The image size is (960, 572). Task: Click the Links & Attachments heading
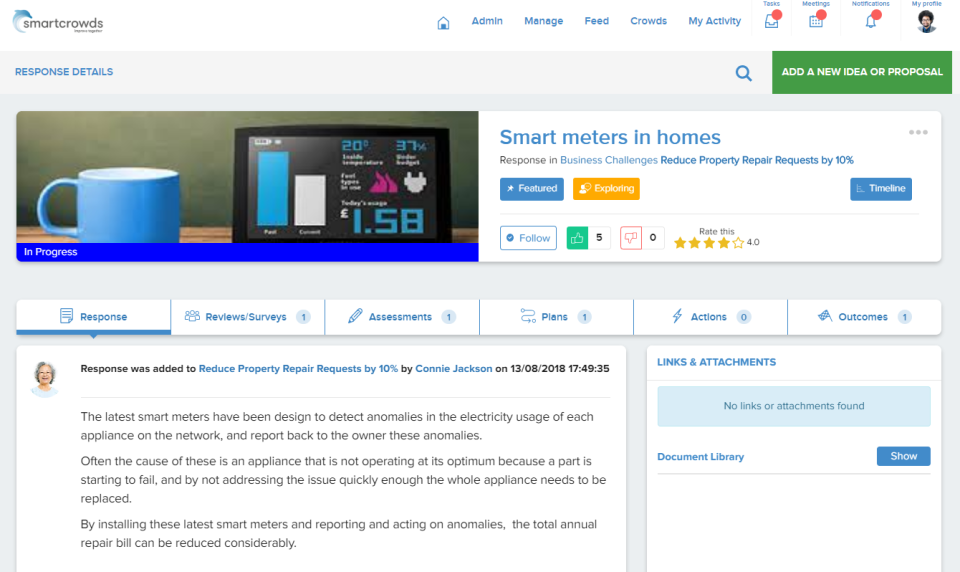[x=716, y=362]
